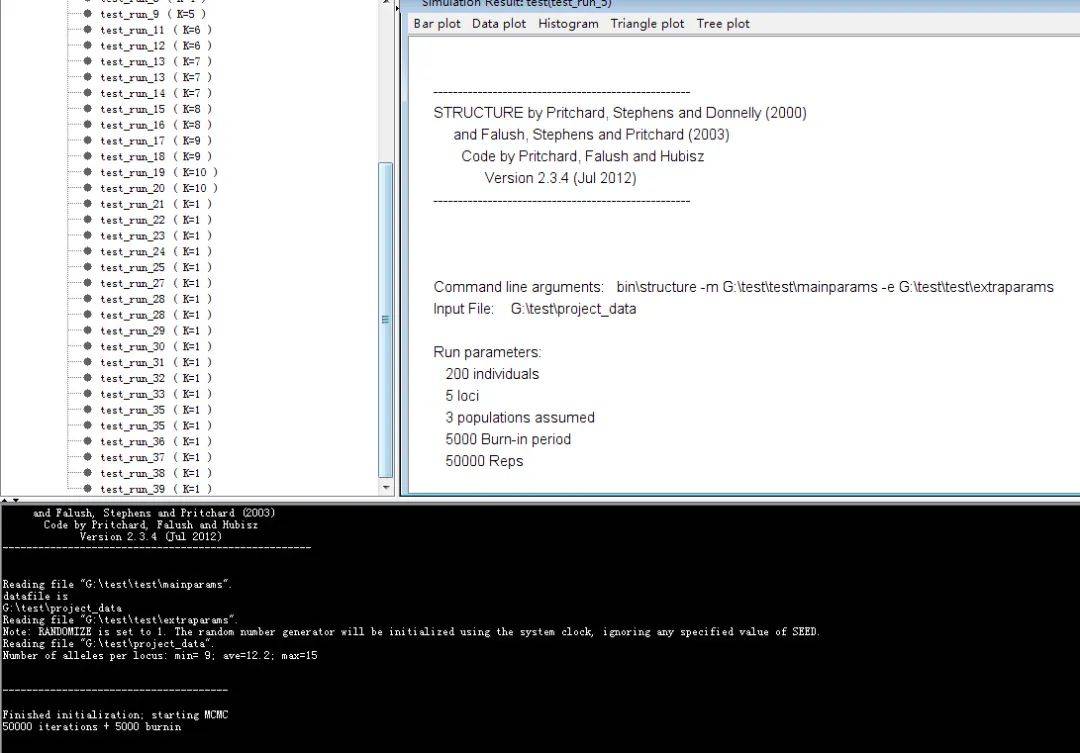Click the console line 'datafile is'

(x=35, y=596)
